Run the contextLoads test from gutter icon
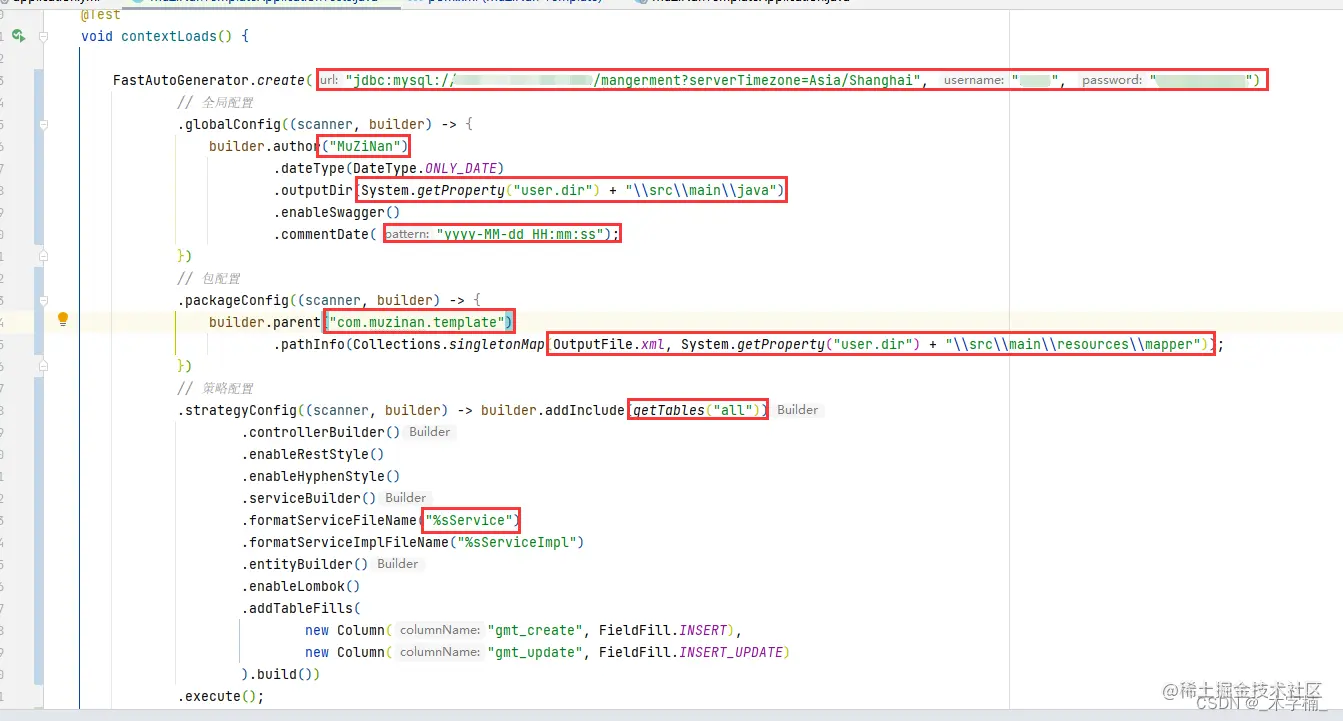The image size is (1343, 721). pyautogui.click(x=18, y=36)
